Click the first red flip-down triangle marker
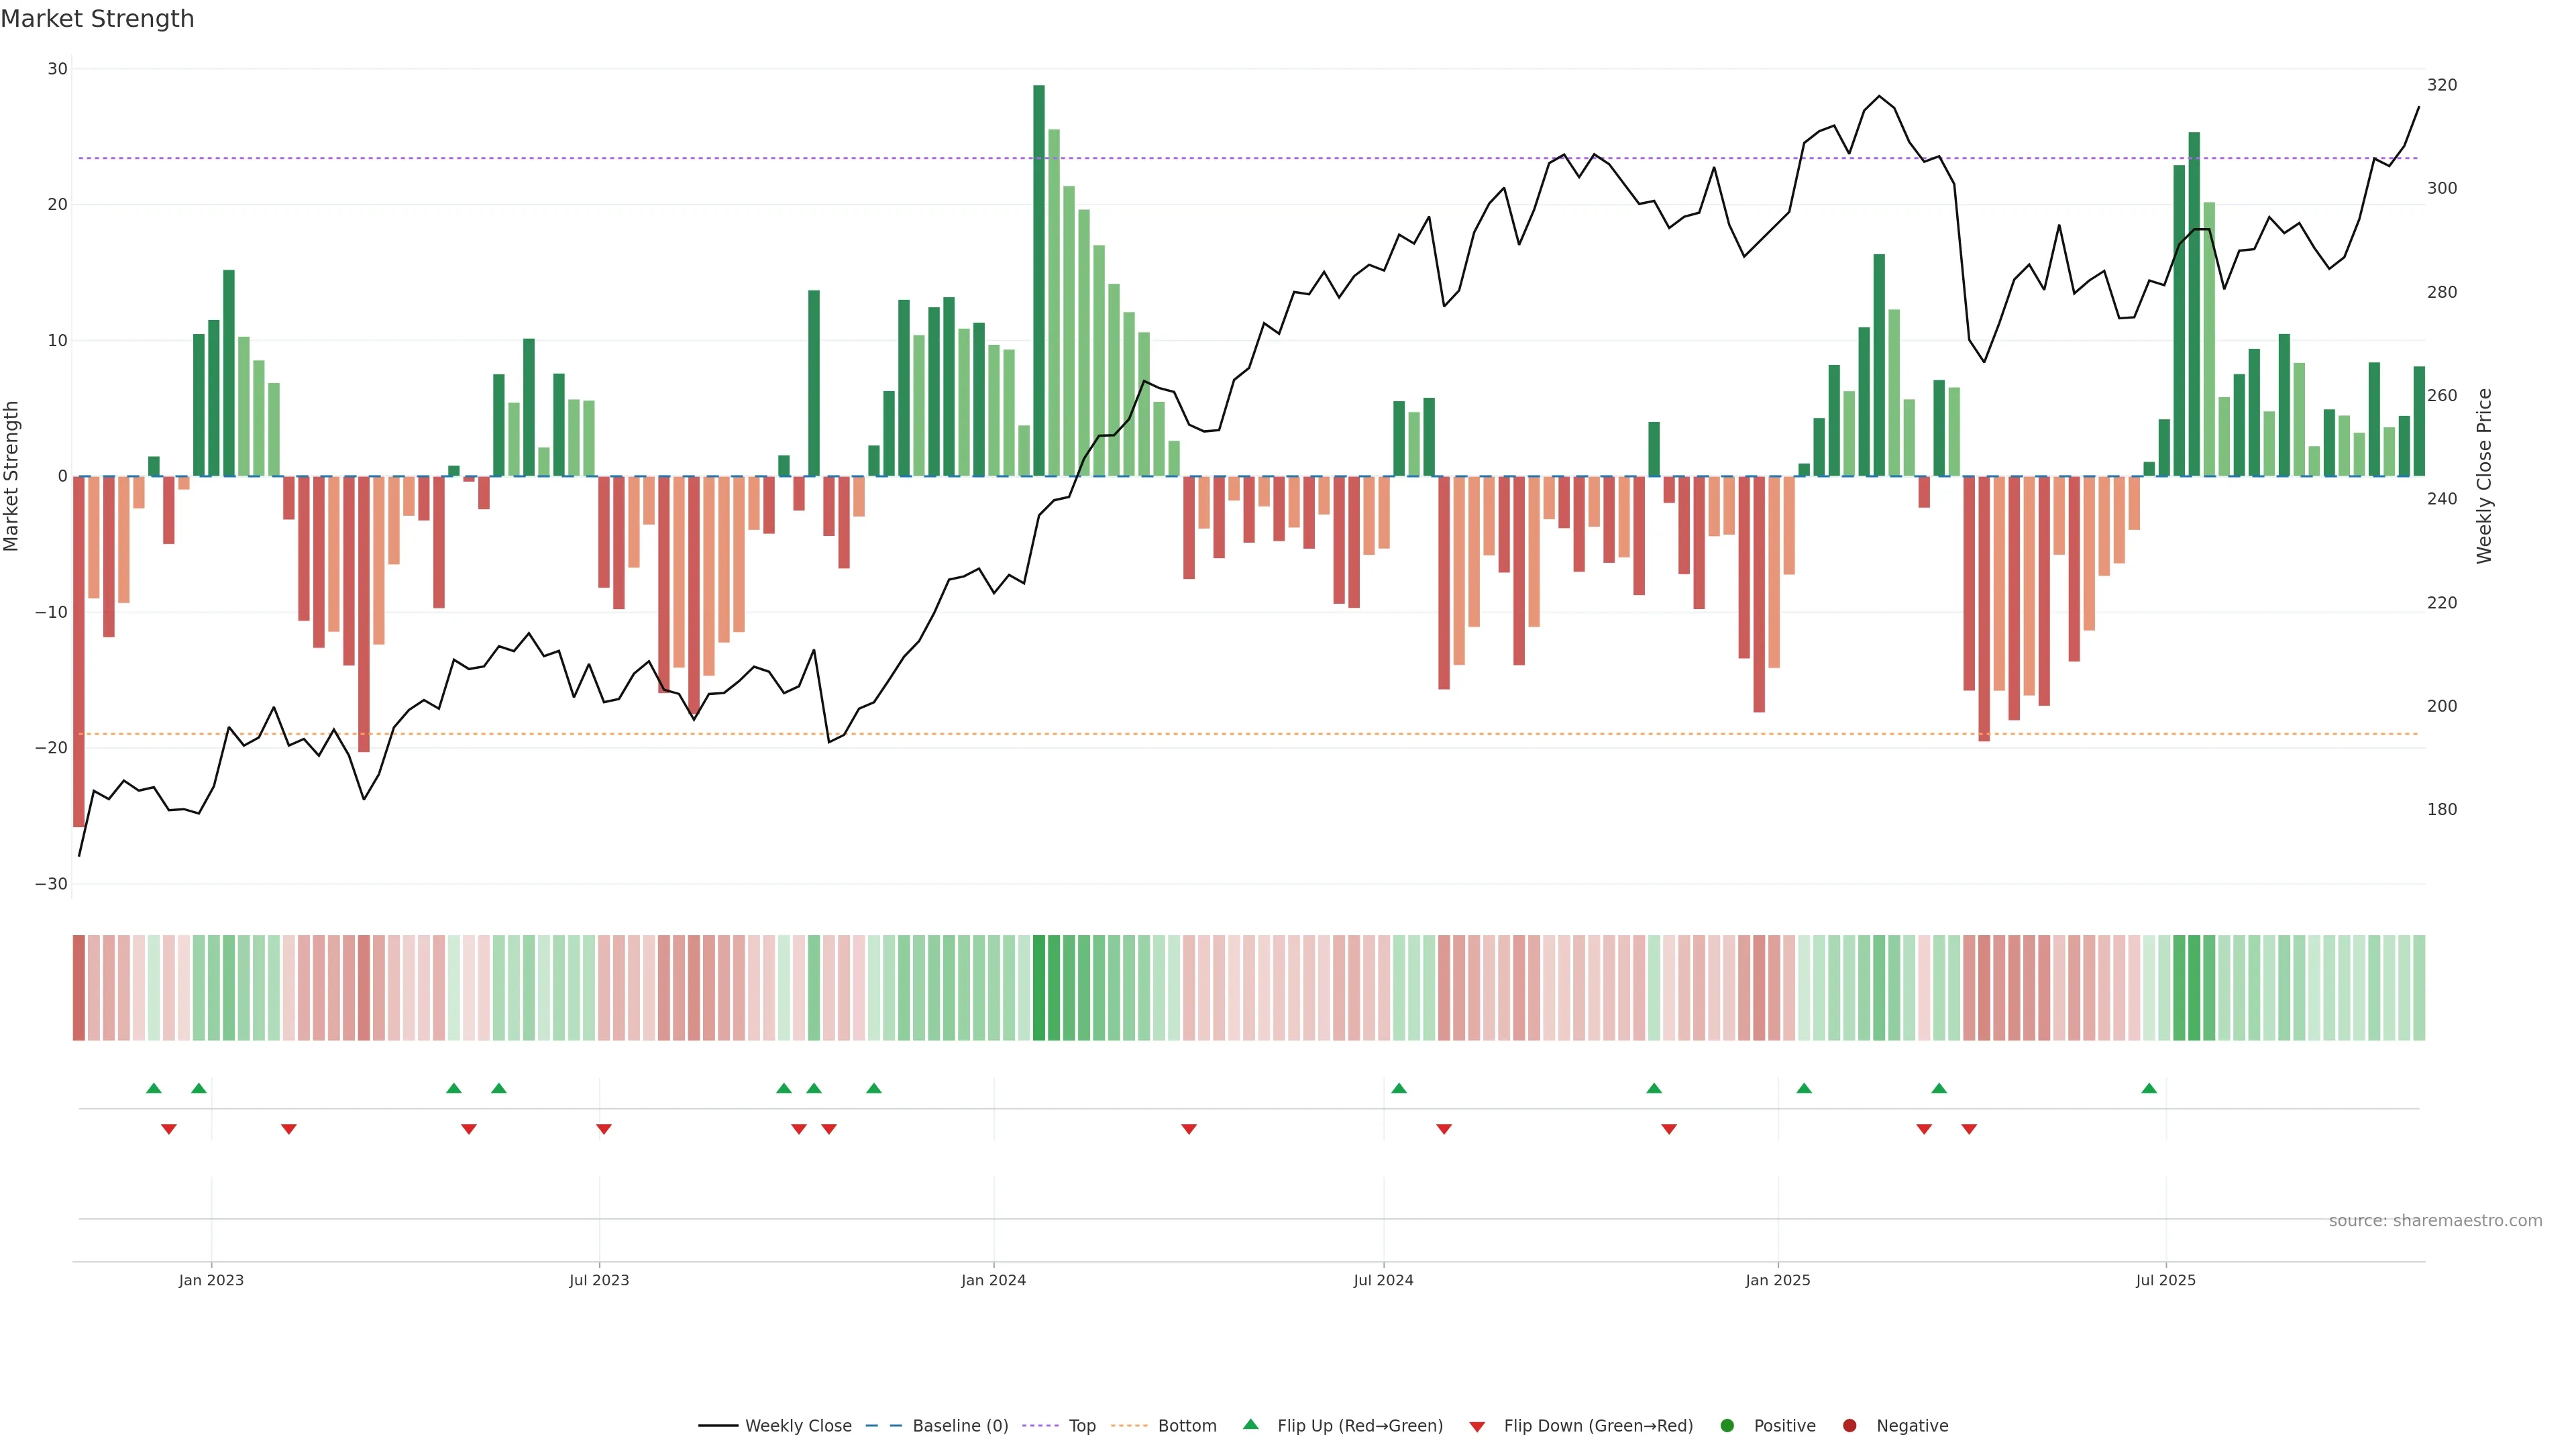 click(169, 1129)
